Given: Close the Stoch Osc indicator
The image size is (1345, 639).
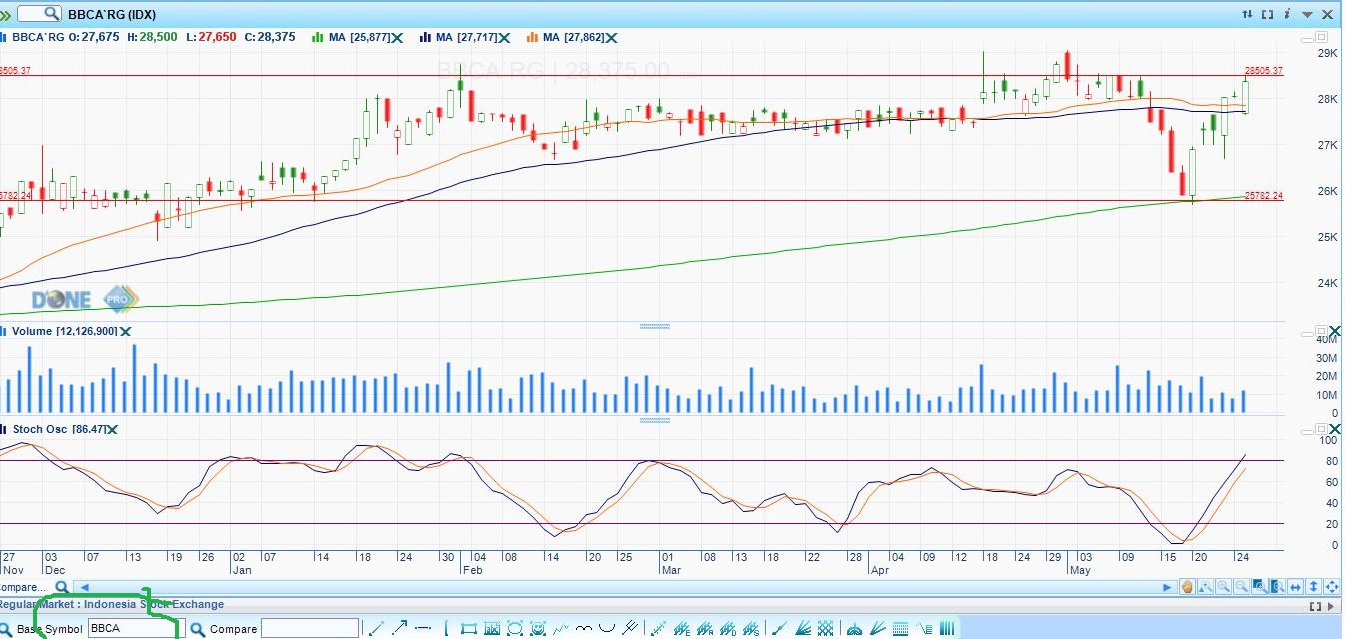Looking at the screenshot, I should coord(112,429).
